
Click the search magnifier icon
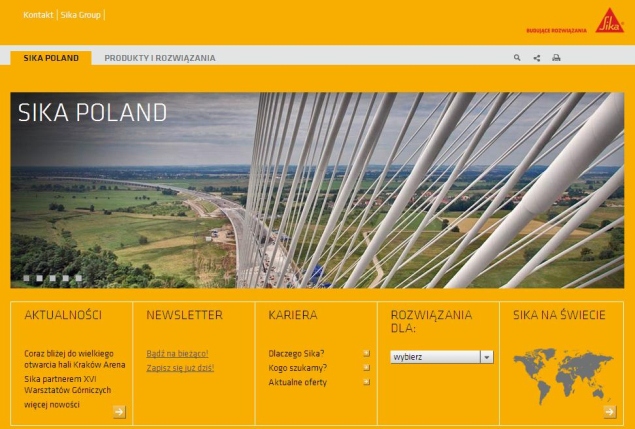click(x=517, y=58)
